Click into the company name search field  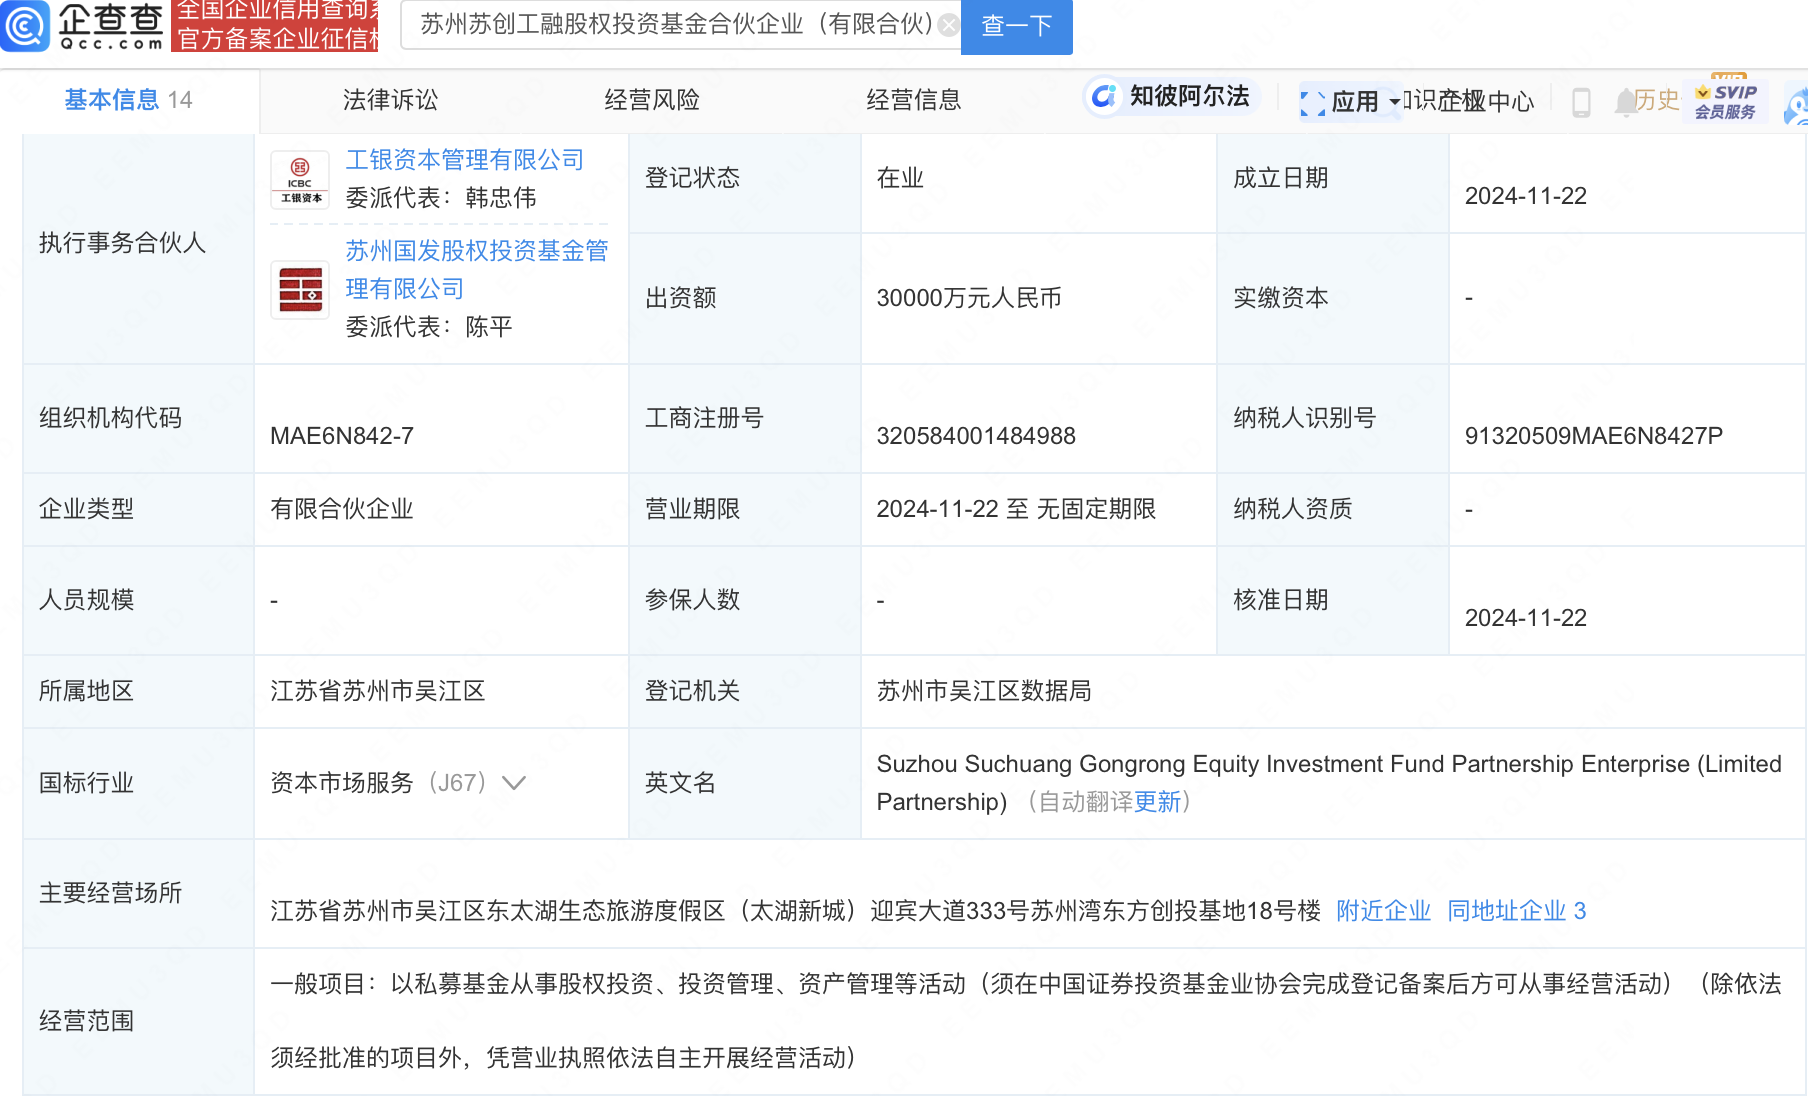click(x=675, y=25)
